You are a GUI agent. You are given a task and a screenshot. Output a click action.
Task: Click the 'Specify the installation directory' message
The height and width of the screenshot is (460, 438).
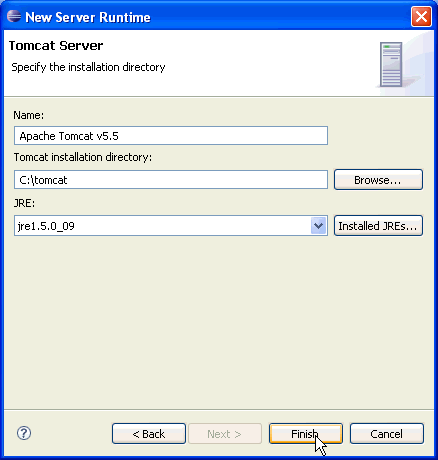(88, 67)
